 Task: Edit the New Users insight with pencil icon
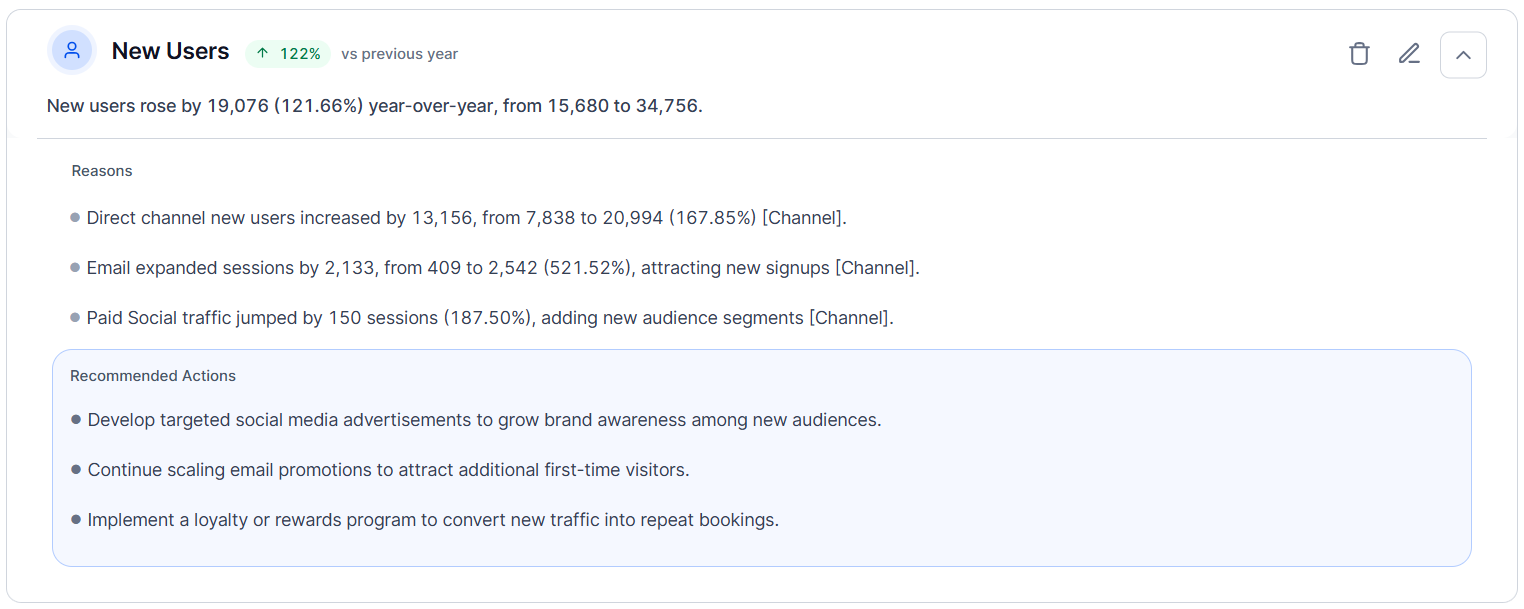(1409, 54)
